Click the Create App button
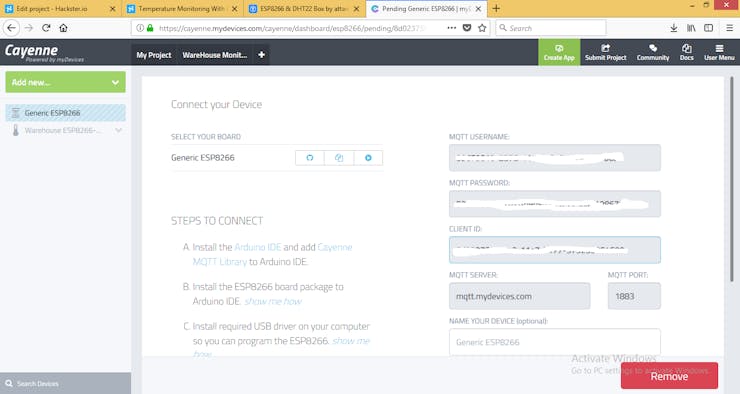Screen dimensions: 740x394 [559, 52]
